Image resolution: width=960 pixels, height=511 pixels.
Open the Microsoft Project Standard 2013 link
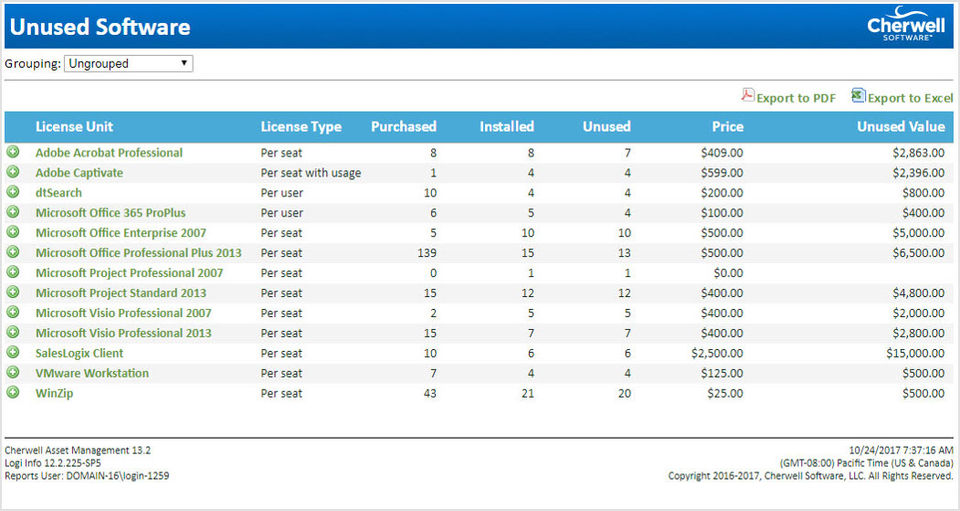pyautogui.click(x=121, y=293)
